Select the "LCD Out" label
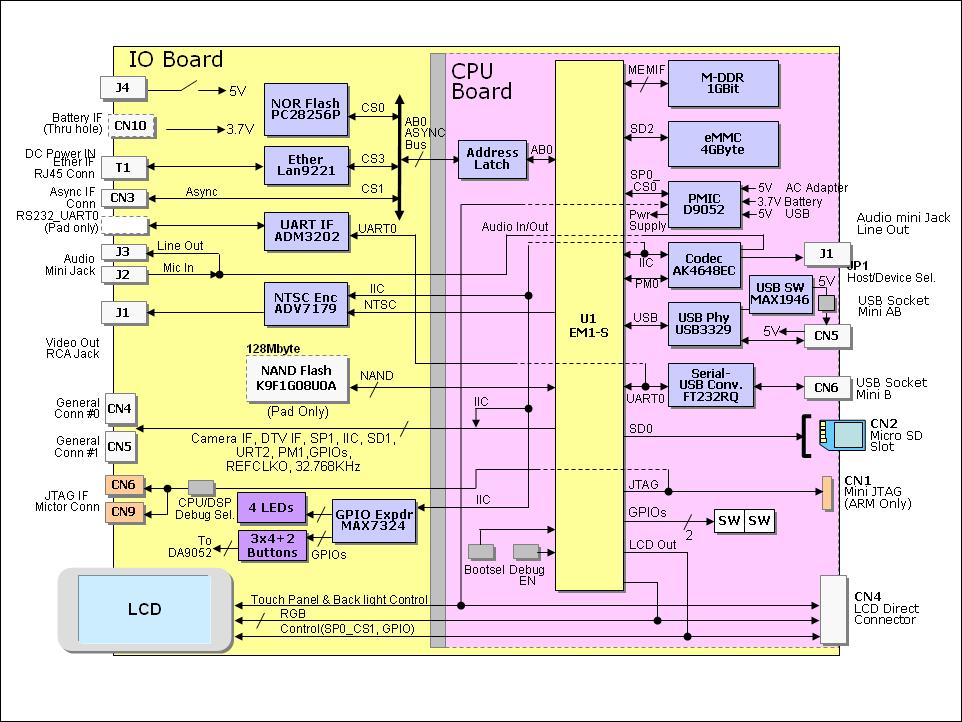 point(652,544)
